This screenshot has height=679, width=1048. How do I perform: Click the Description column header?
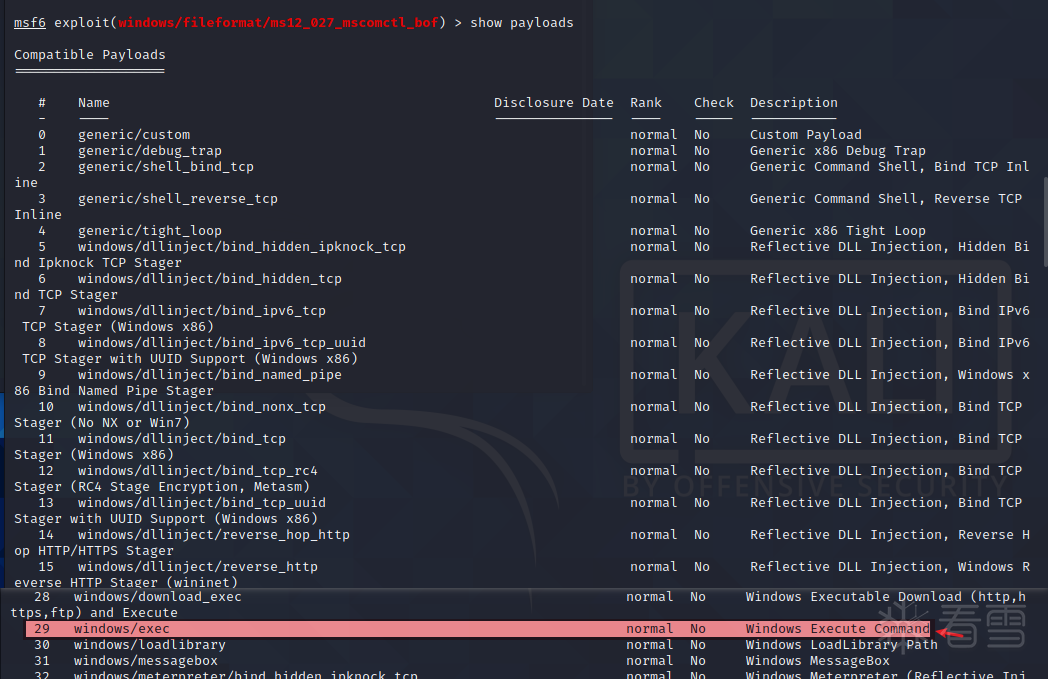click(794, 103)
